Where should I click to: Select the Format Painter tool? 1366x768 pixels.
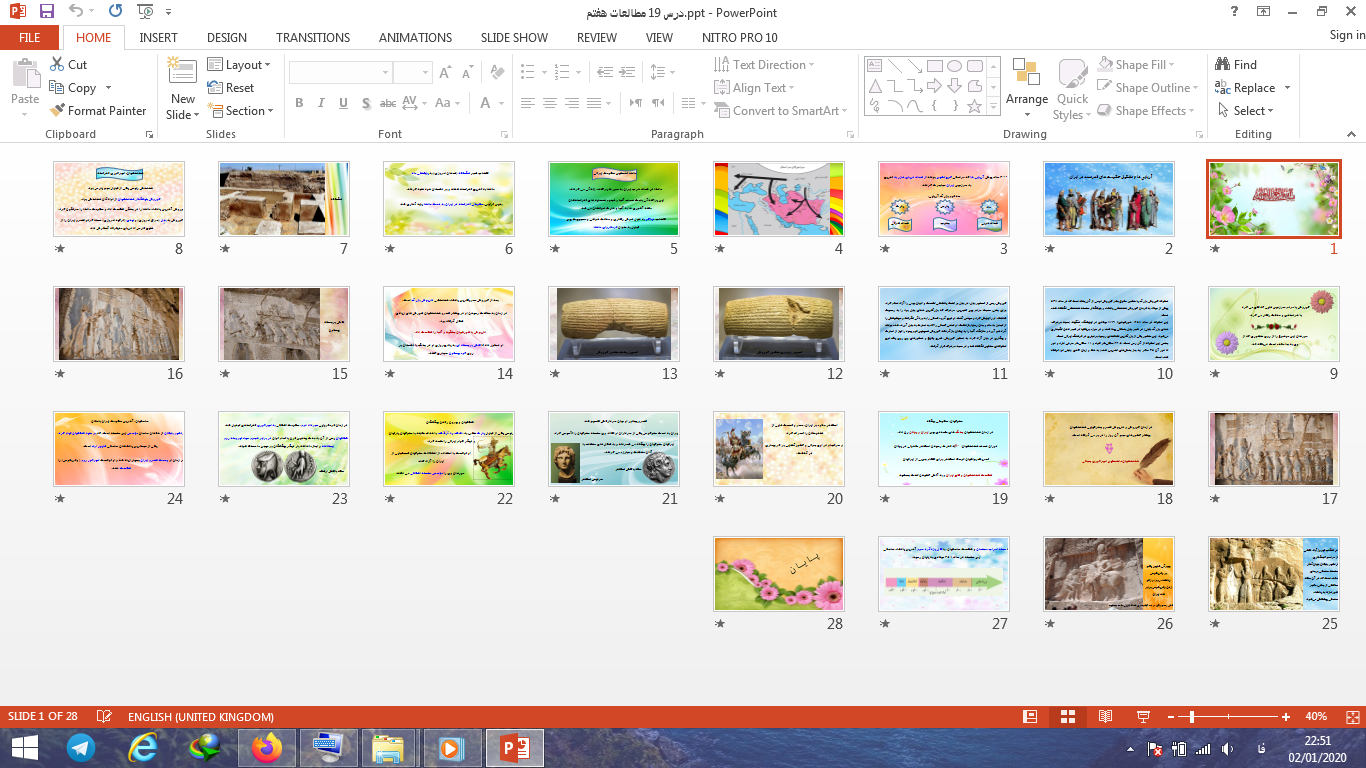point(97,111)
